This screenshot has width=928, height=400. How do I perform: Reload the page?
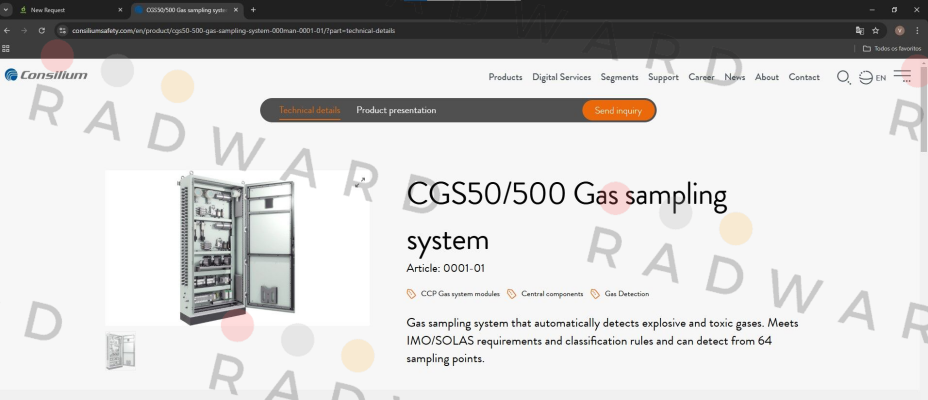pyautogui.click(x=41, y=30)
